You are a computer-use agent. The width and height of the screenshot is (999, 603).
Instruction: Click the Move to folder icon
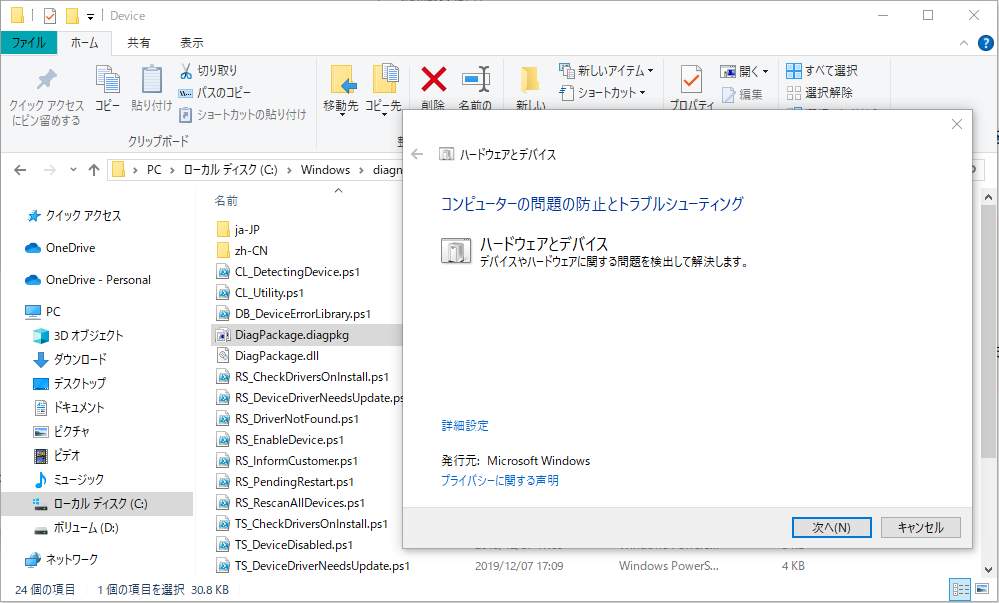[x=342, y=80]
